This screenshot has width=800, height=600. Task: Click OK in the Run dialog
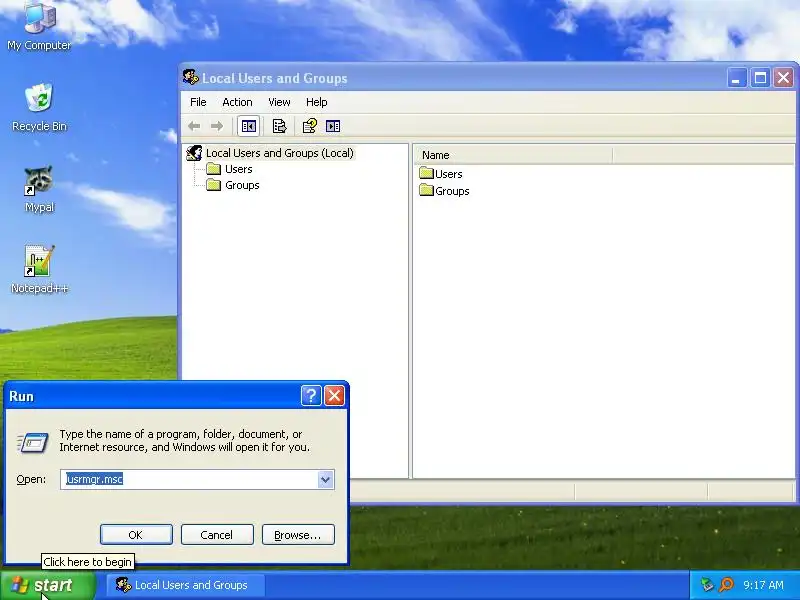[x=136, y=535]
